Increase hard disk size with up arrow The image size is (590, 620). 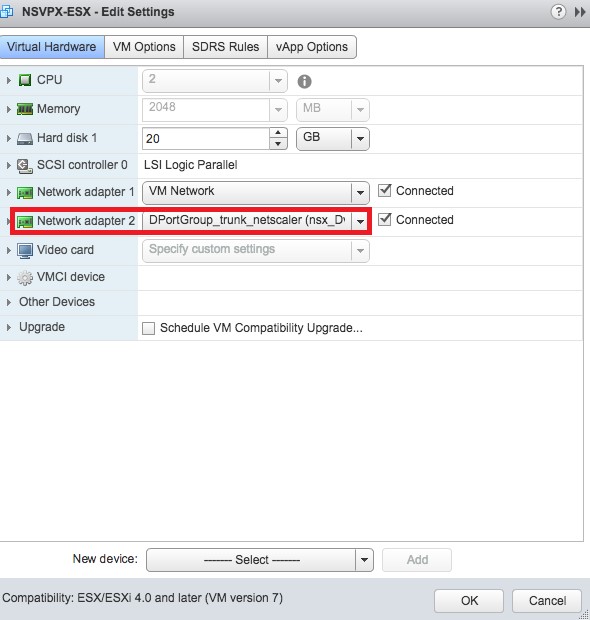(278, 133)
